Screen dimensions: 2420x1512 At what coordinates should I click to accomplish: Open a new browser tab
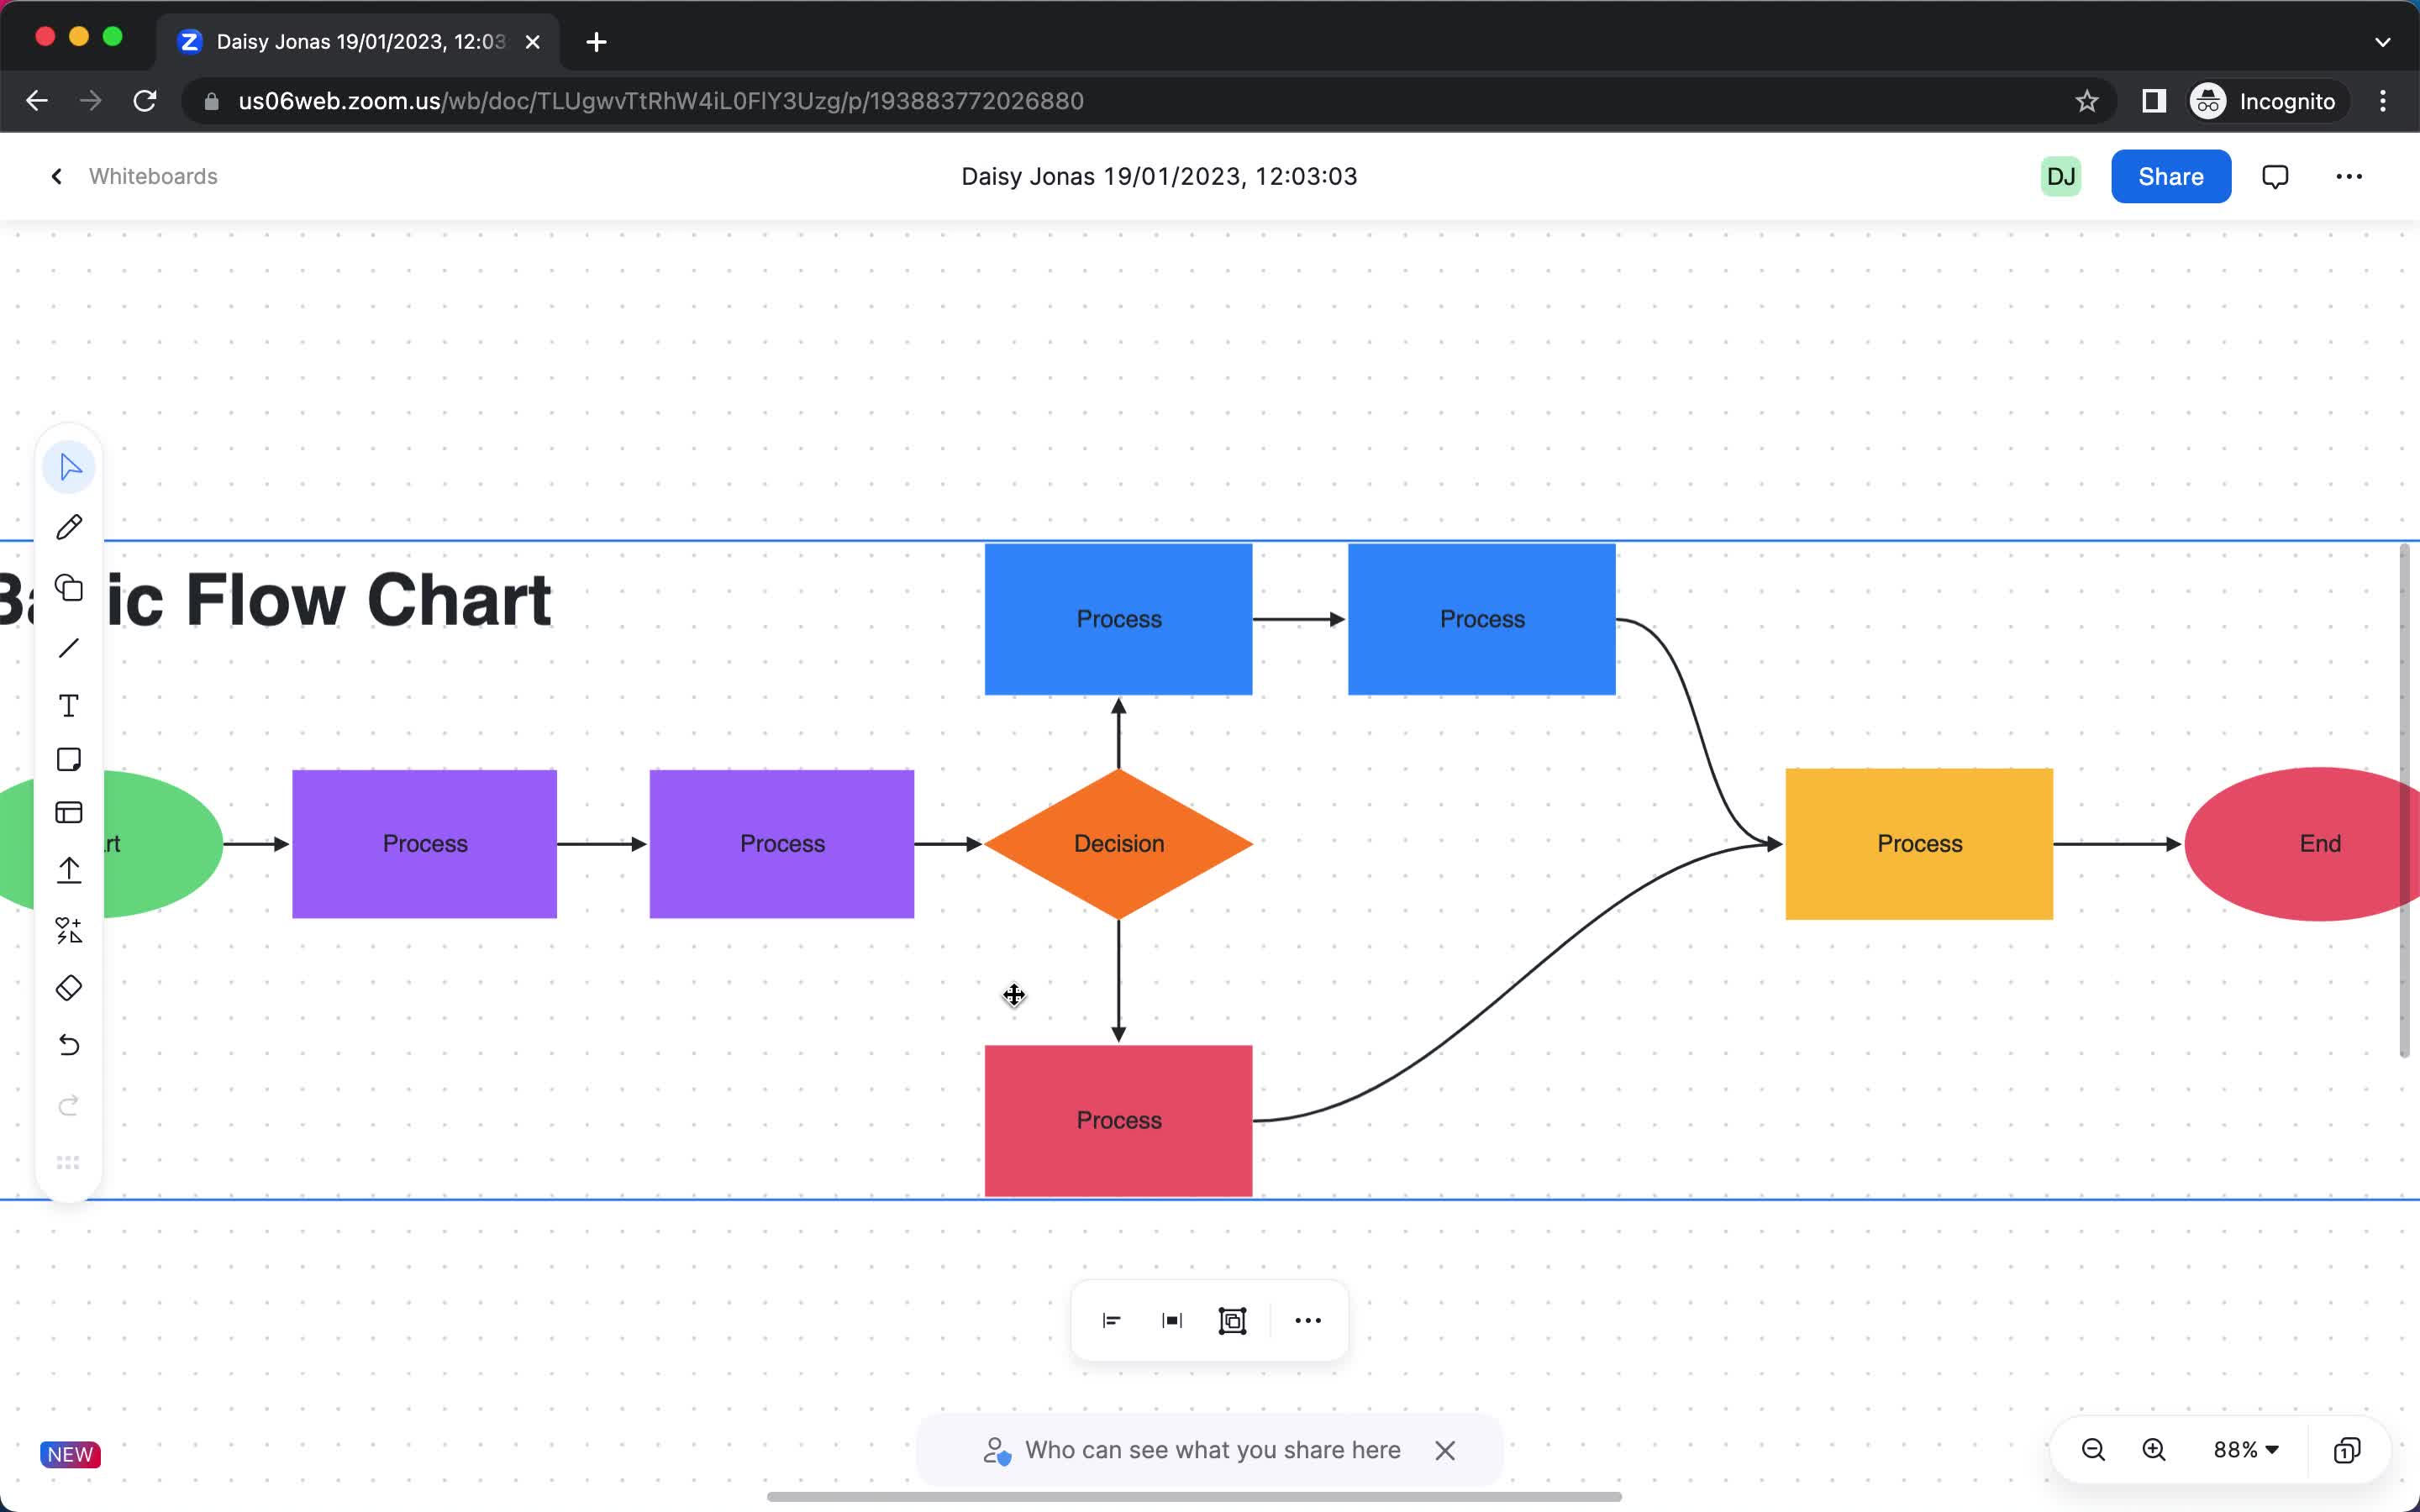click(x=596, y=42)
